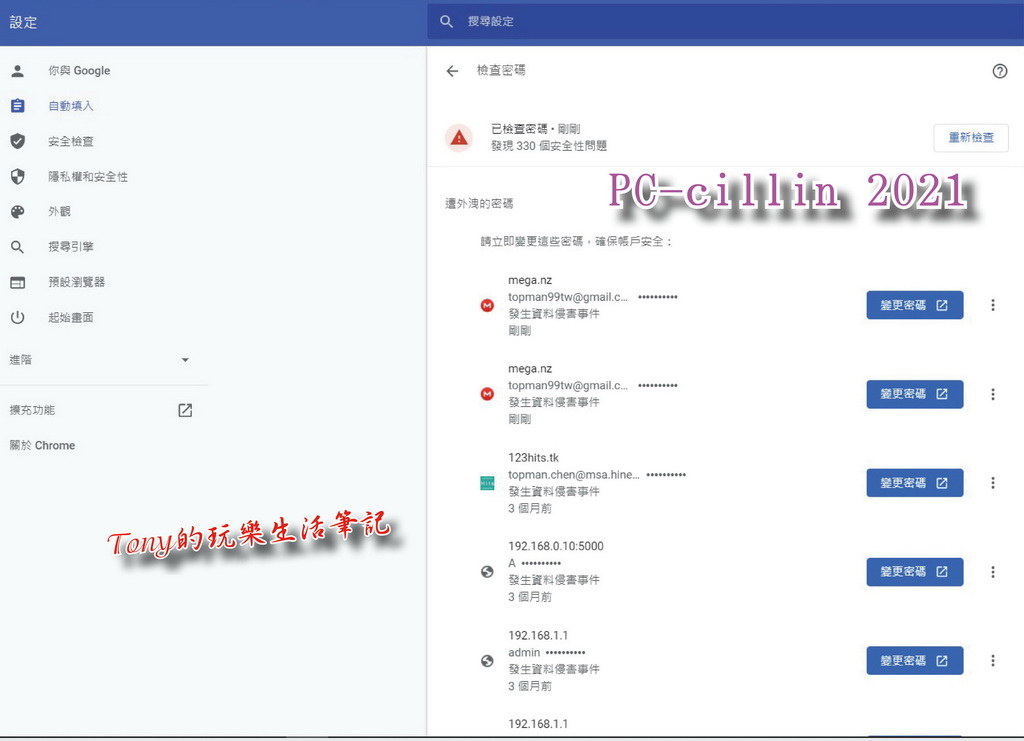Open 你與 Google settings

click(79, 71)
